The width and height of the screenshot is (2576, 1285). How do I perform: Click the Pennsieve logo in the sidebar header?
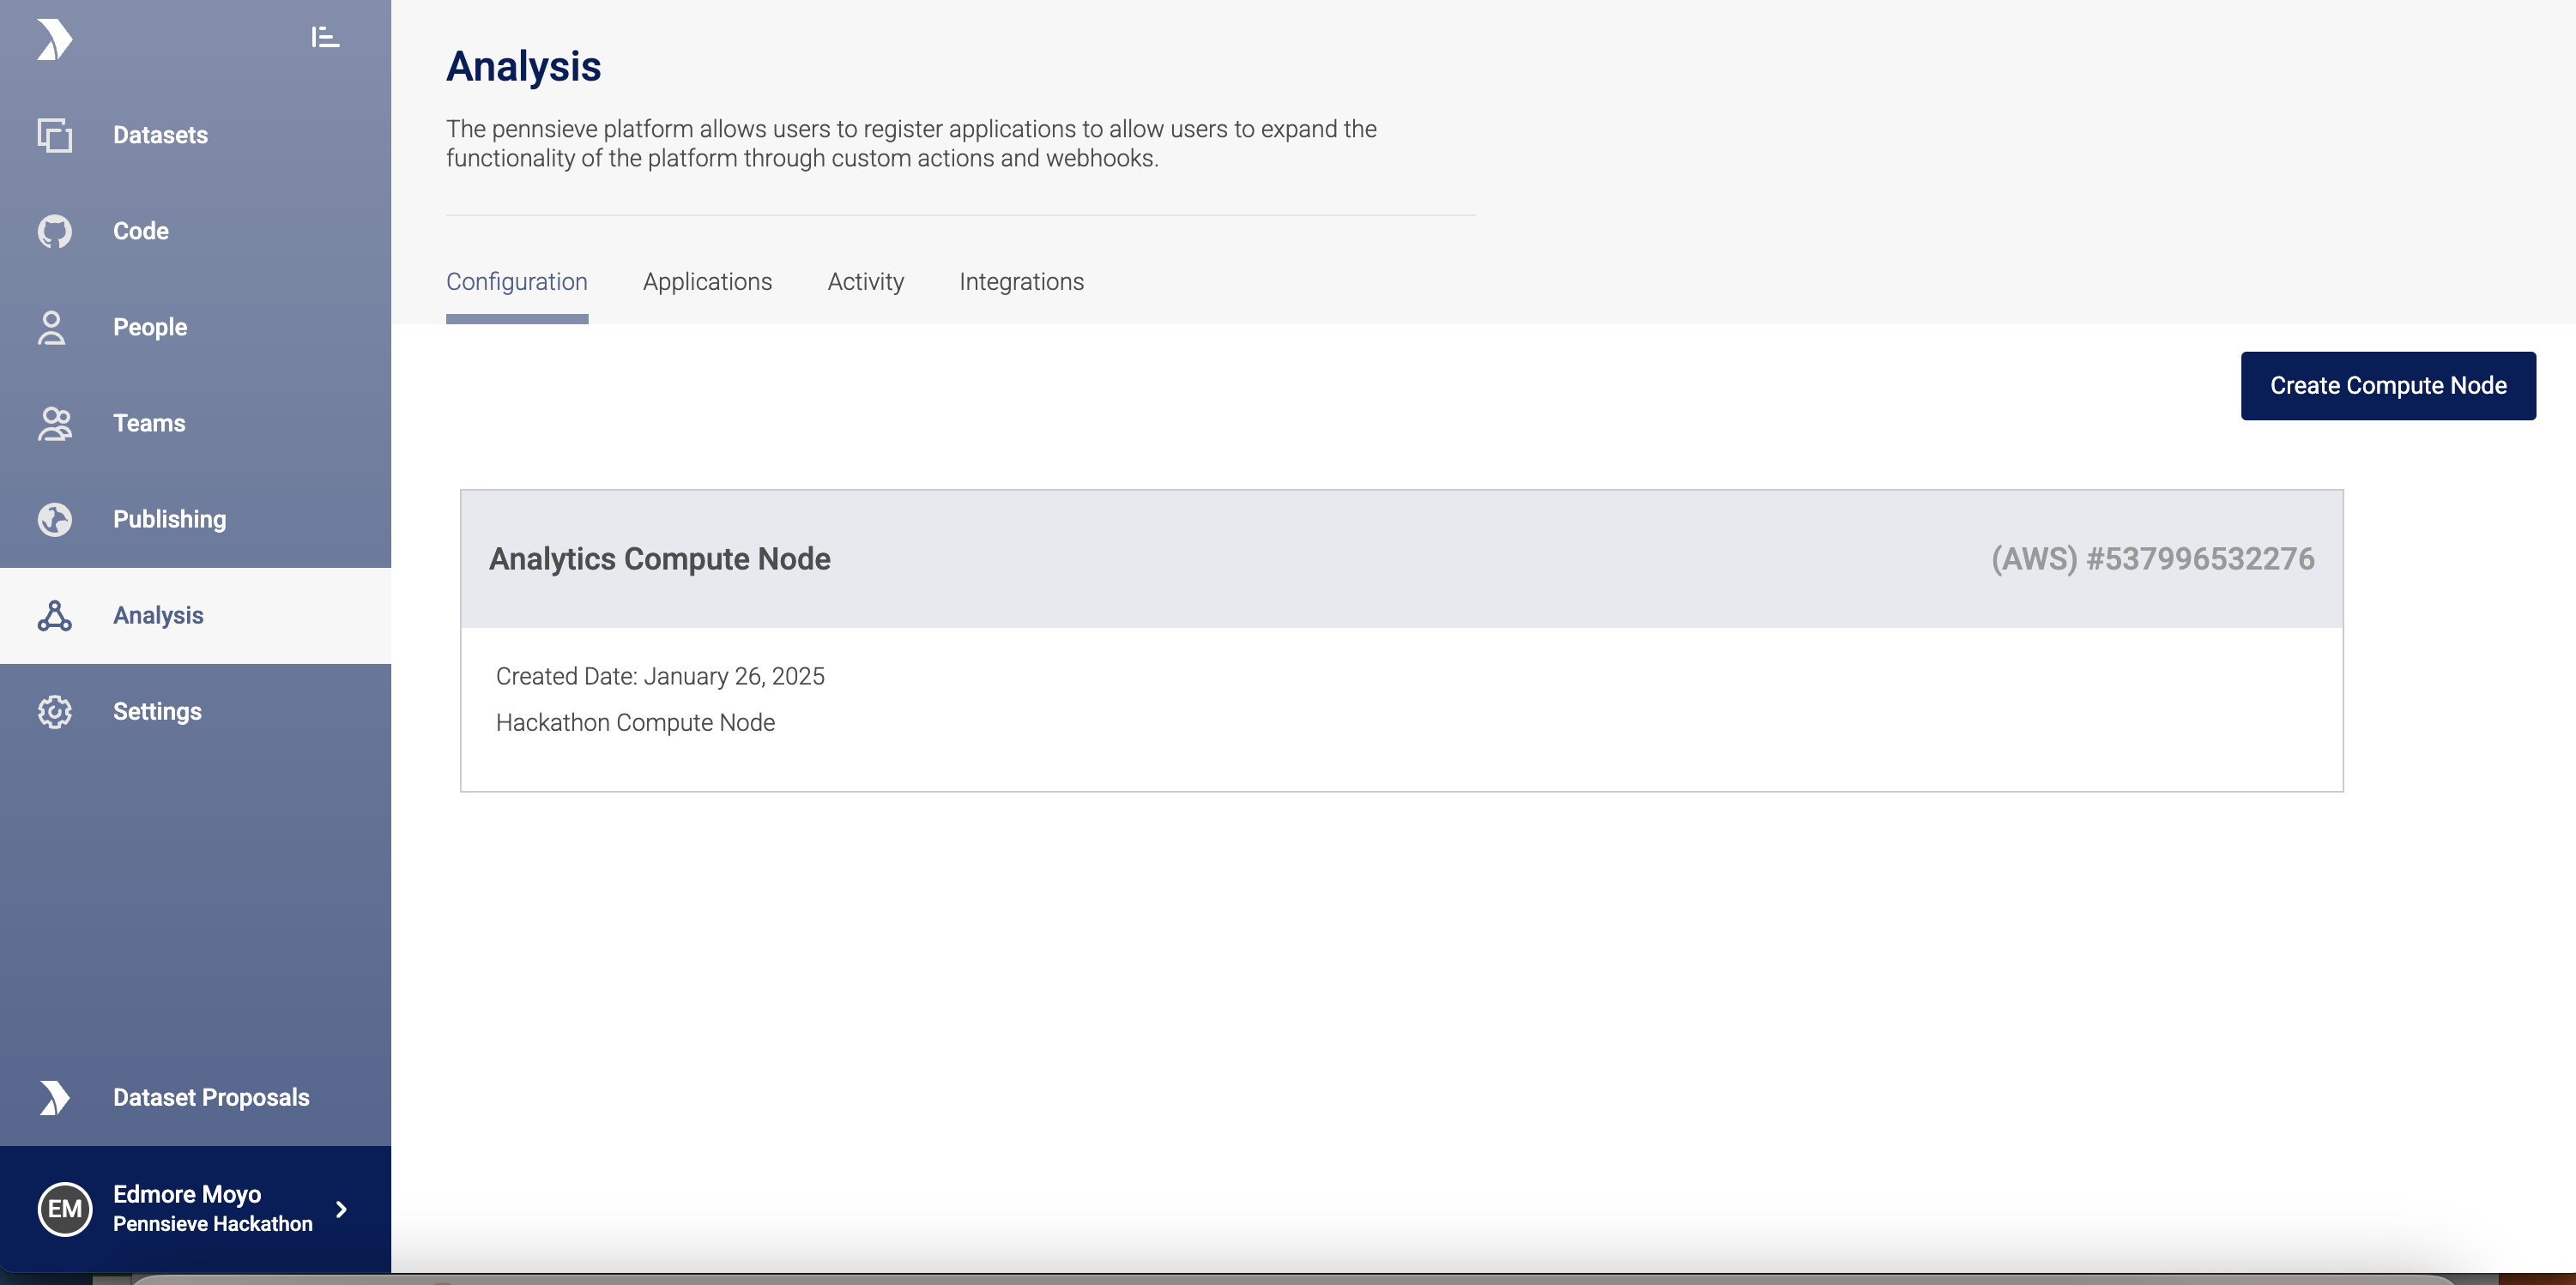click(55, 40)
